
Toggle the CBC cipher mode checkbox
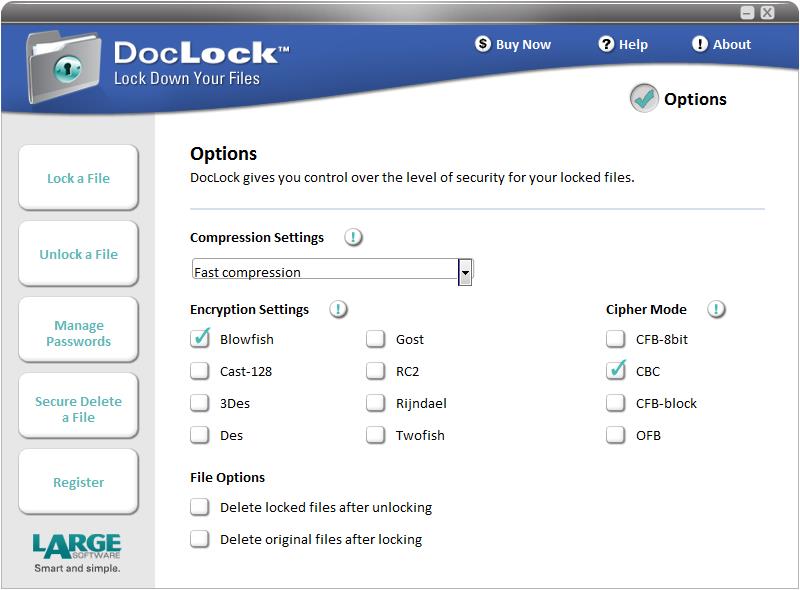615,371
